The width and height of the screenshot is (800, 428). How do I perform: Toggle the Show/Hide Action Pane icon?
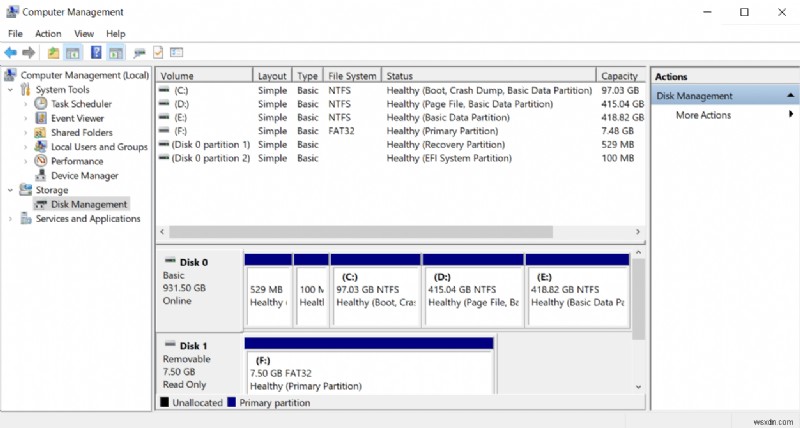point(116,52)
